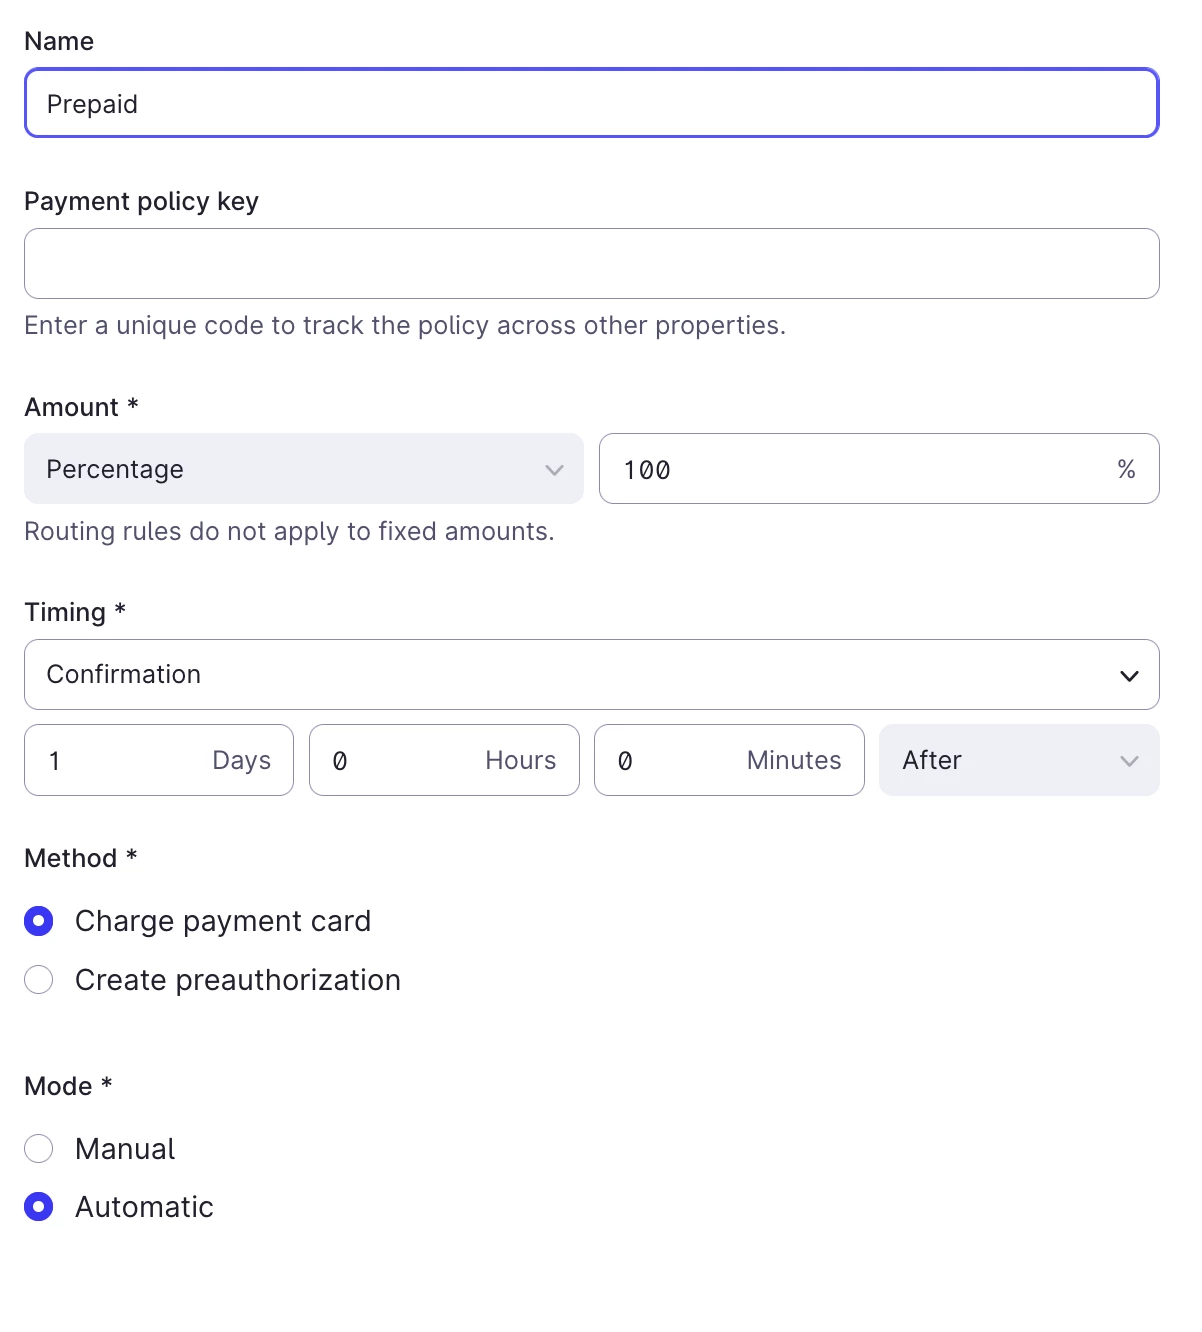
Task: Select the Automatic mode option
Action: (x=39, y=1207)
